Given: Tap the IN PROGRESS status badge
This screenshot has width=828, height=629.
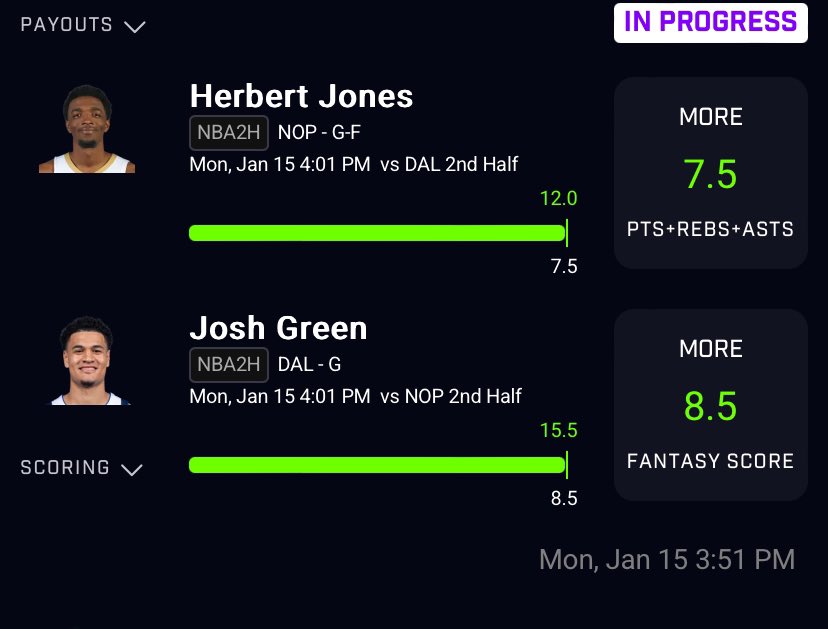Looking at the screenshot, I should pyautogui.click(x=711, y=22).
